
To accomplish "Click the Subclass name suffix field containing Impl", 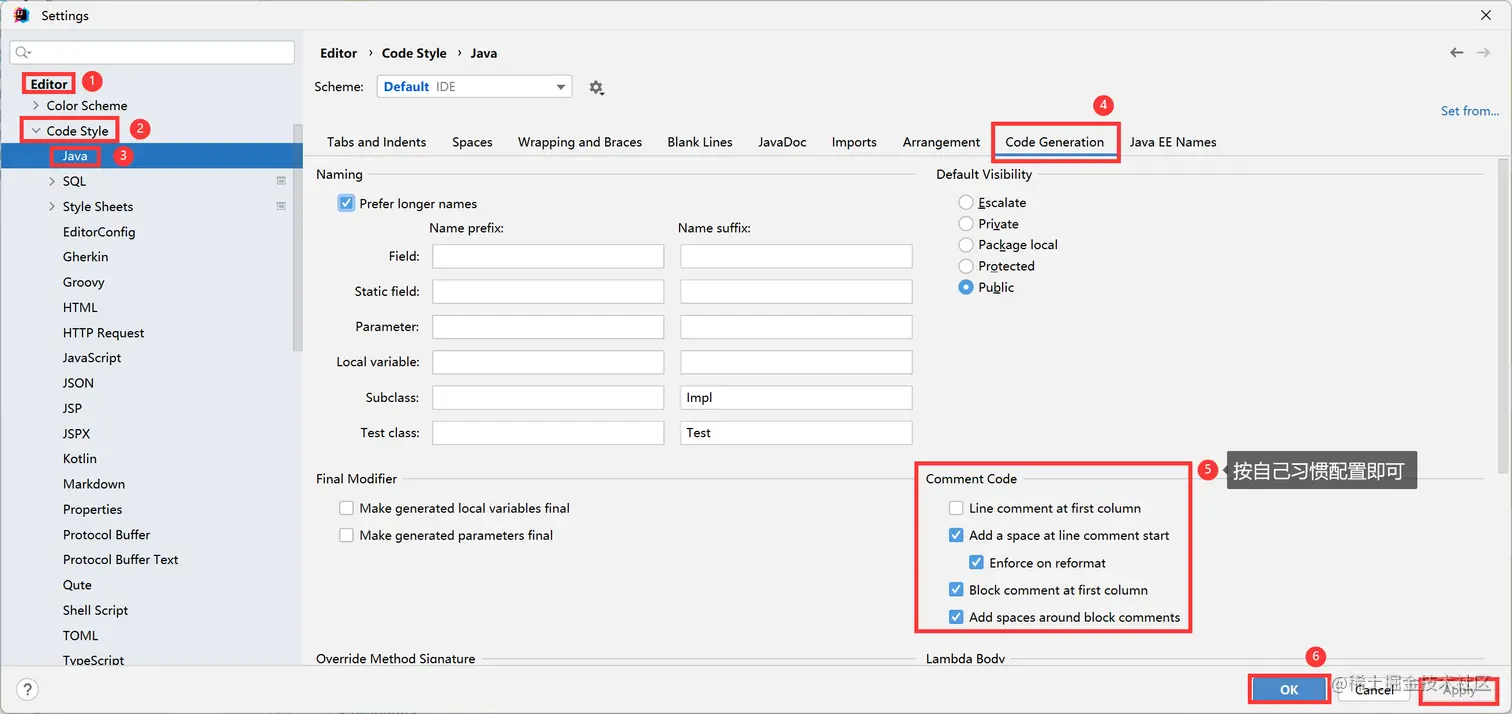I will [796, 397].
